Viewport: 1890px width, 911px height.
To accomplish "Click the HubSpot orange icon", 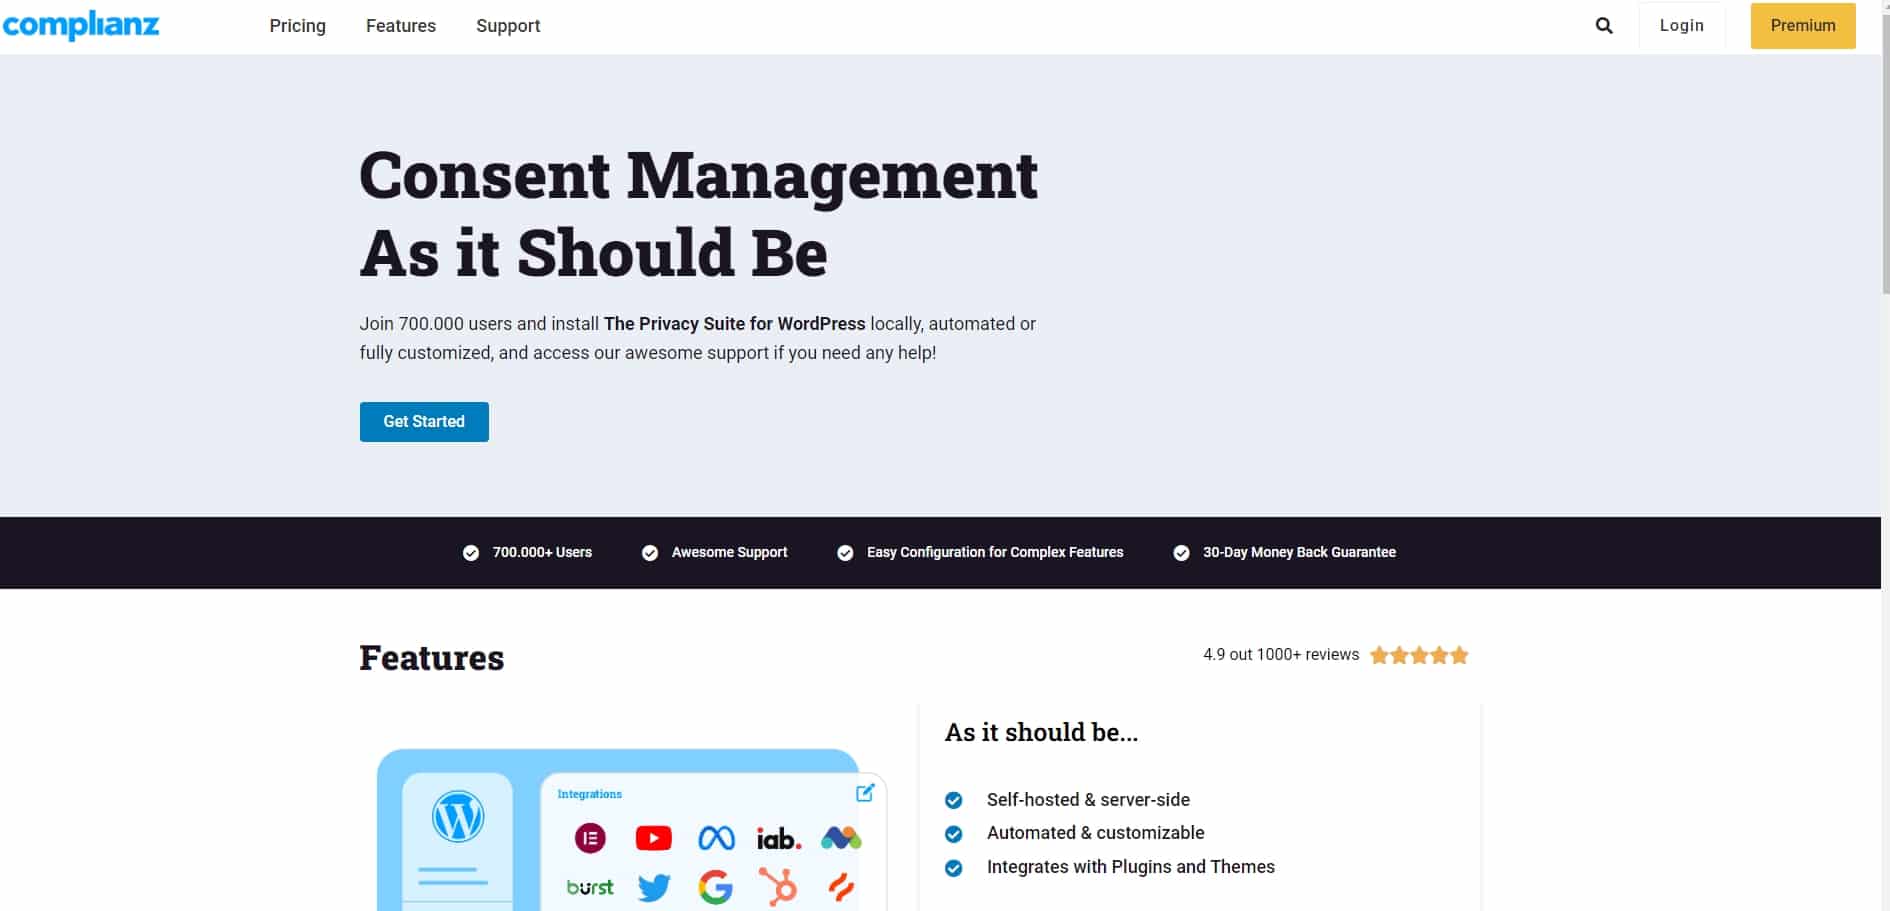I will [x=778, y=887].
